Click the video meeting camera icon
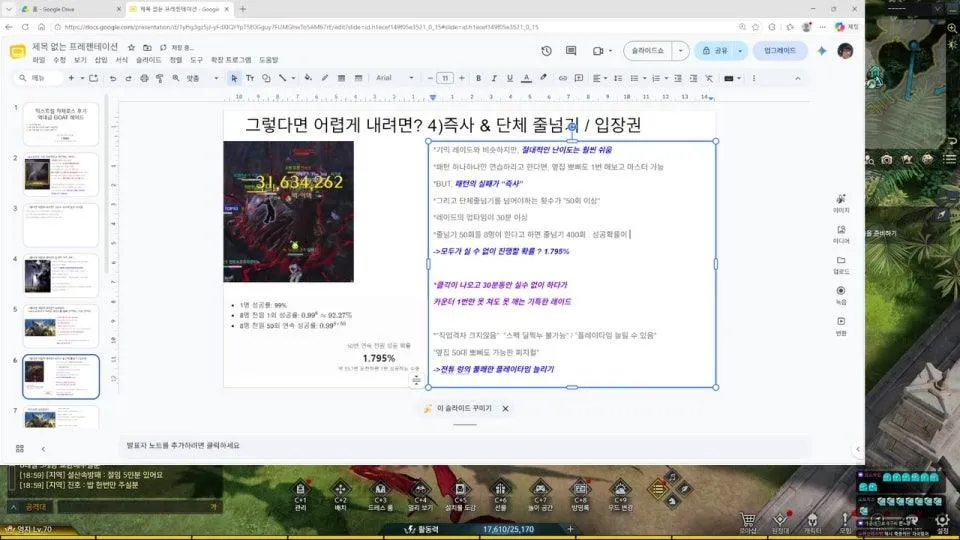This screenshot has width=960, height=540. (x=598, y=51)
